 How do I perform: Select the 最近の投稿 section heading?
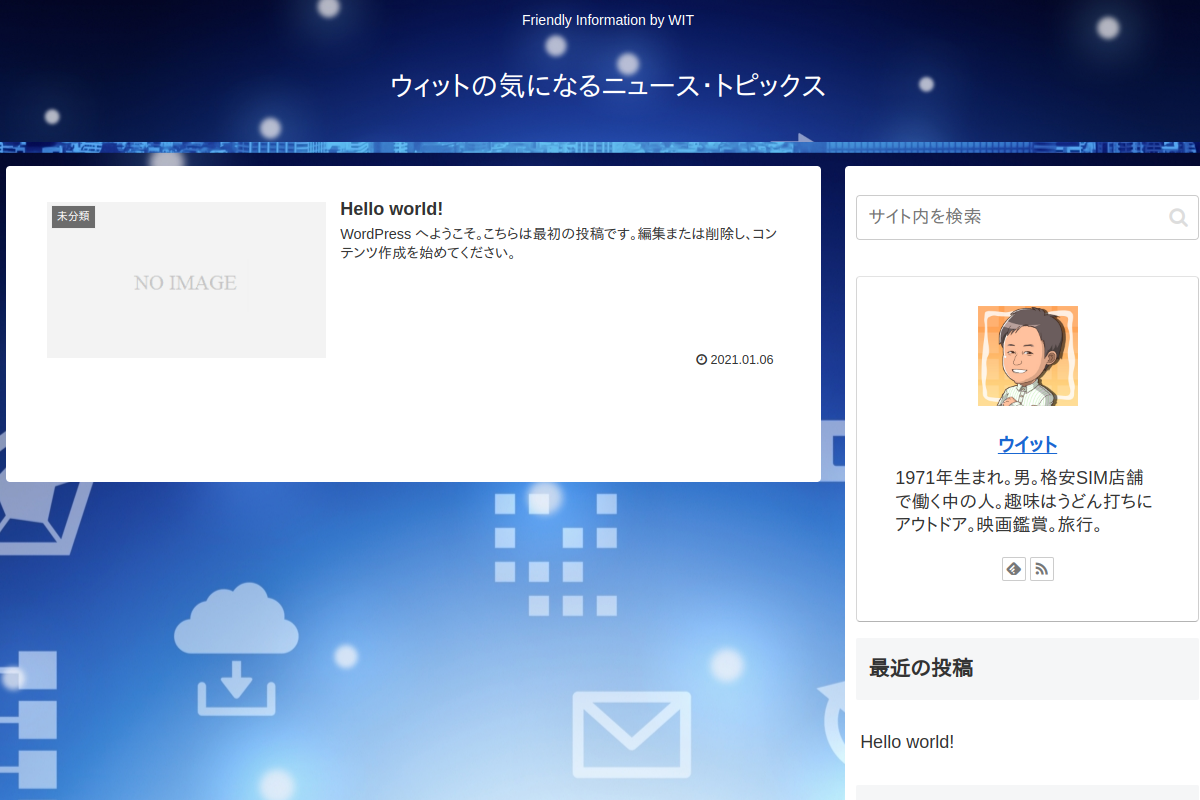(922, 669)
